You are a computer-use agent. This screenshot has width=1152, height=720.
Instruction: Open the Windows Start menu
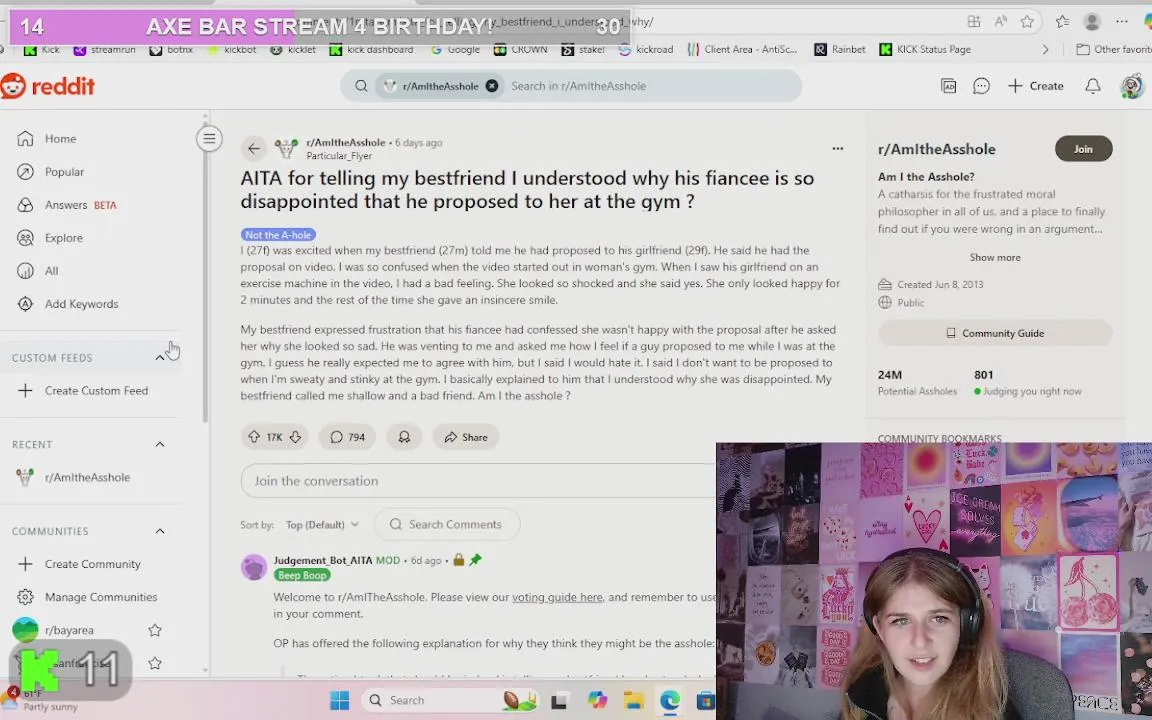pos(339,700)
